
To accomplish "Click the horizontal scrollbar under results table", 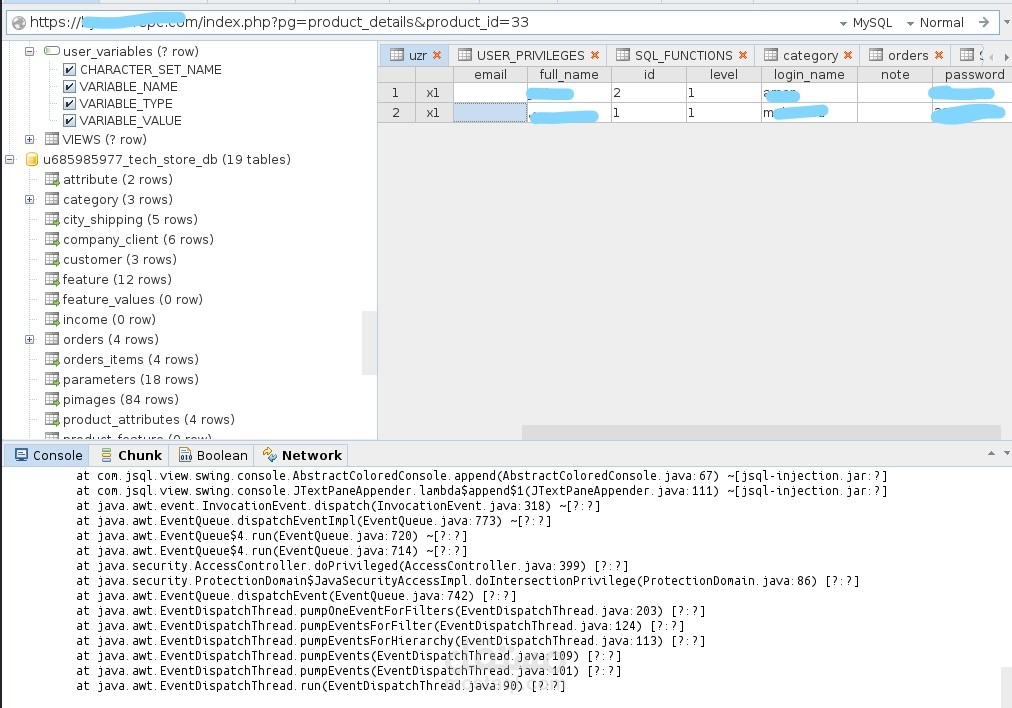I will click(761, 432).
